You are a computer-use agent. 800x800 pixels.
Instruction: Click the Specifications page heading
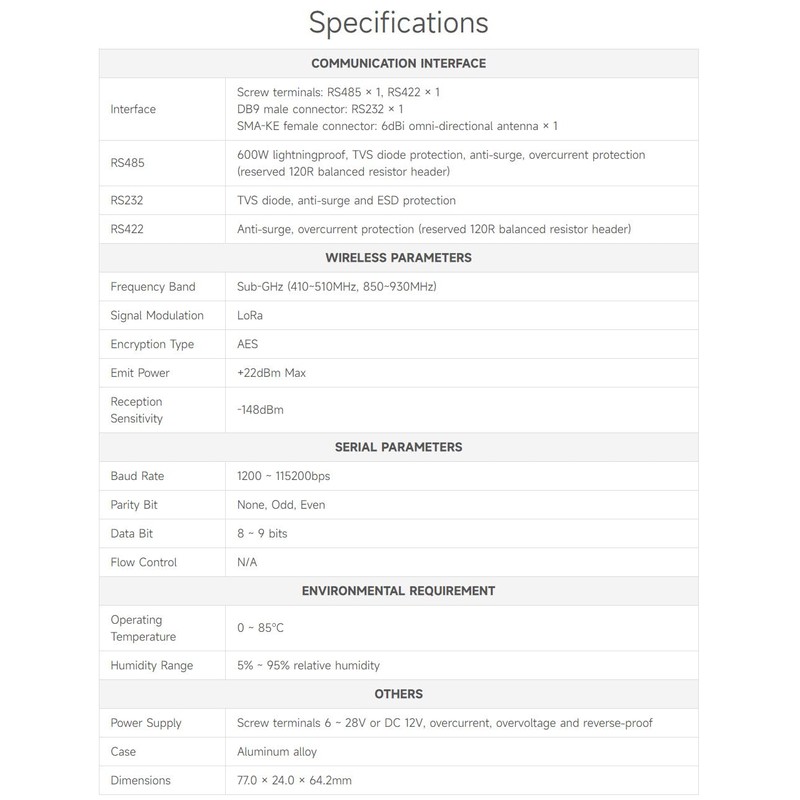(398, 23)
